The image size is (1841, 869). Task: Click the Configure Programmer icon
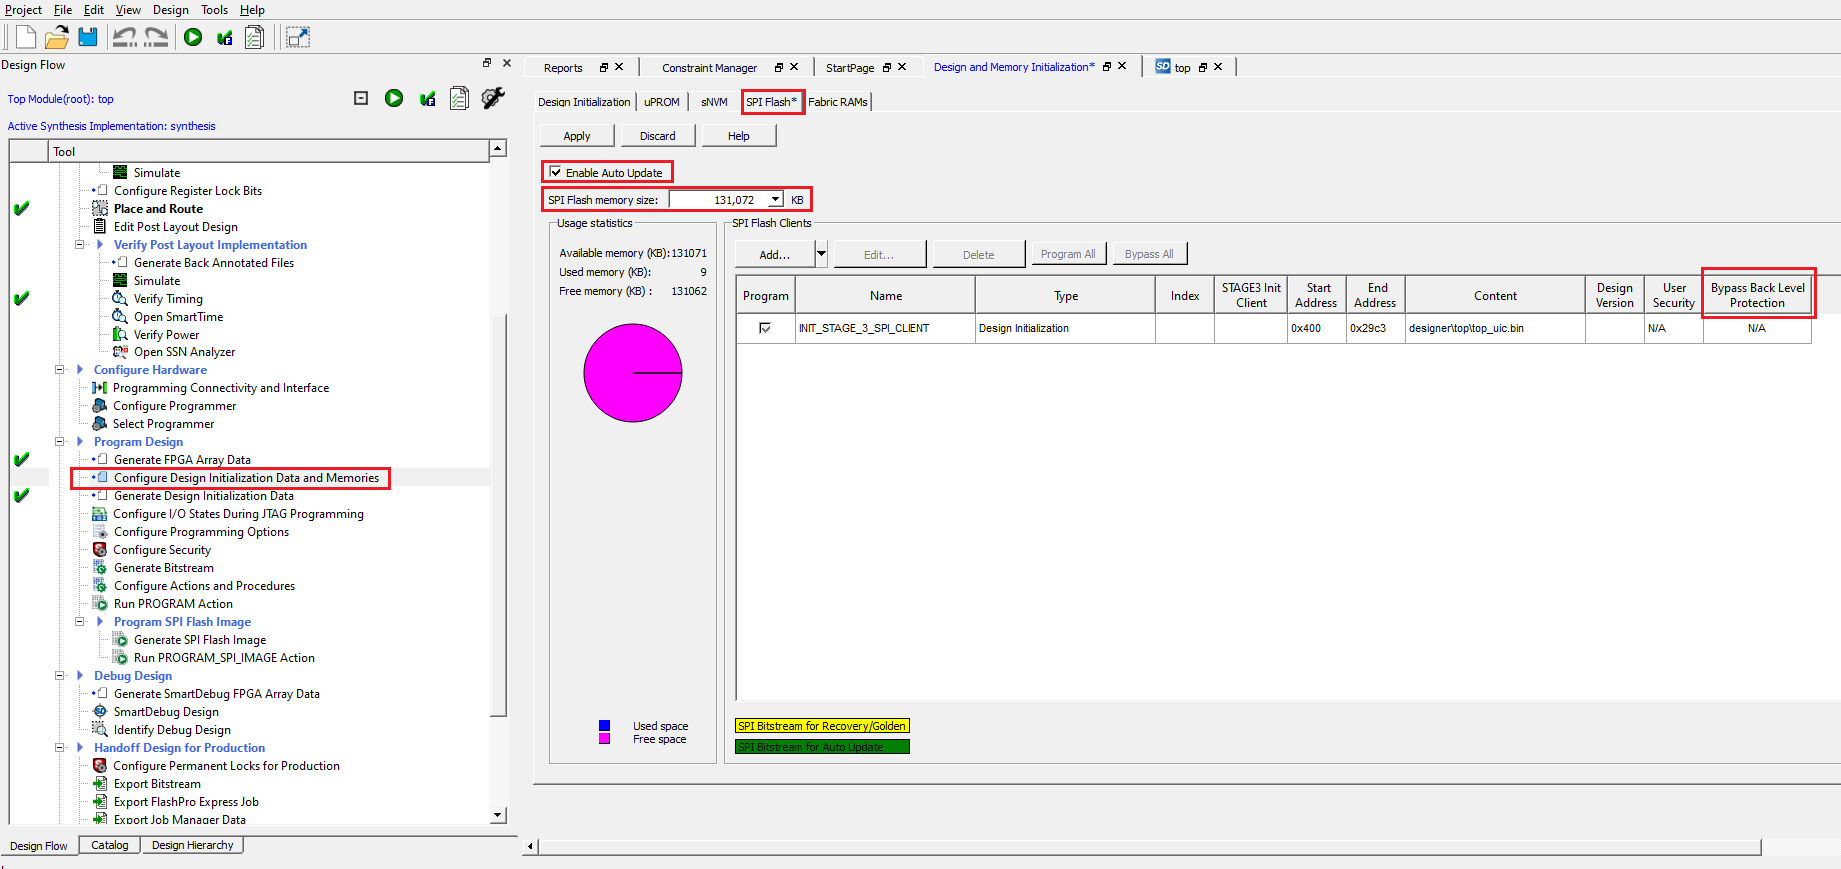point(100,405)
